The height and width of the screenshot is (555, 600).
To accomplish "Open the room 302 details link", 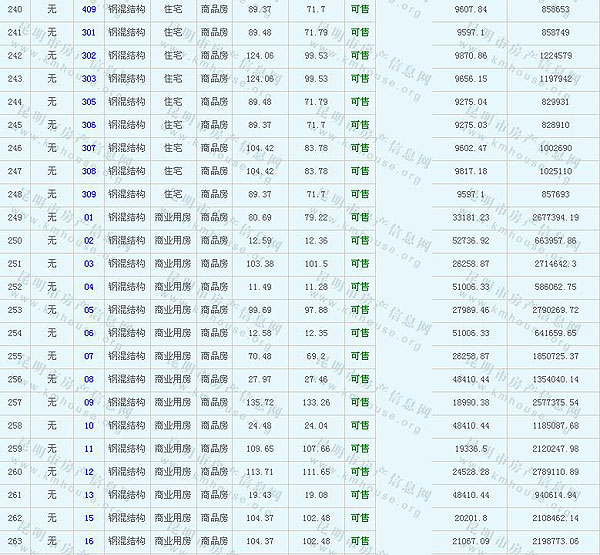I will pyautogui.click(x=89, y=55).
